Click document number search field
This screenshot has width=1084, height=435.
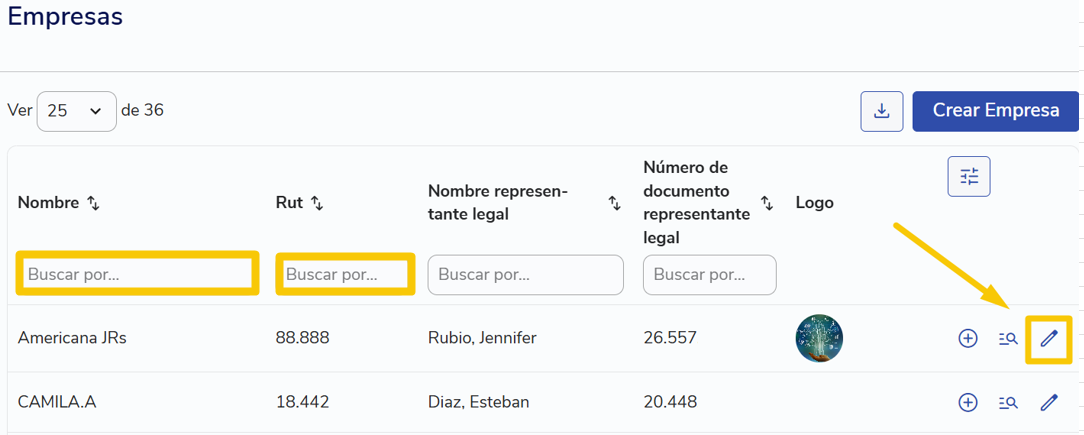click(709, 275)
